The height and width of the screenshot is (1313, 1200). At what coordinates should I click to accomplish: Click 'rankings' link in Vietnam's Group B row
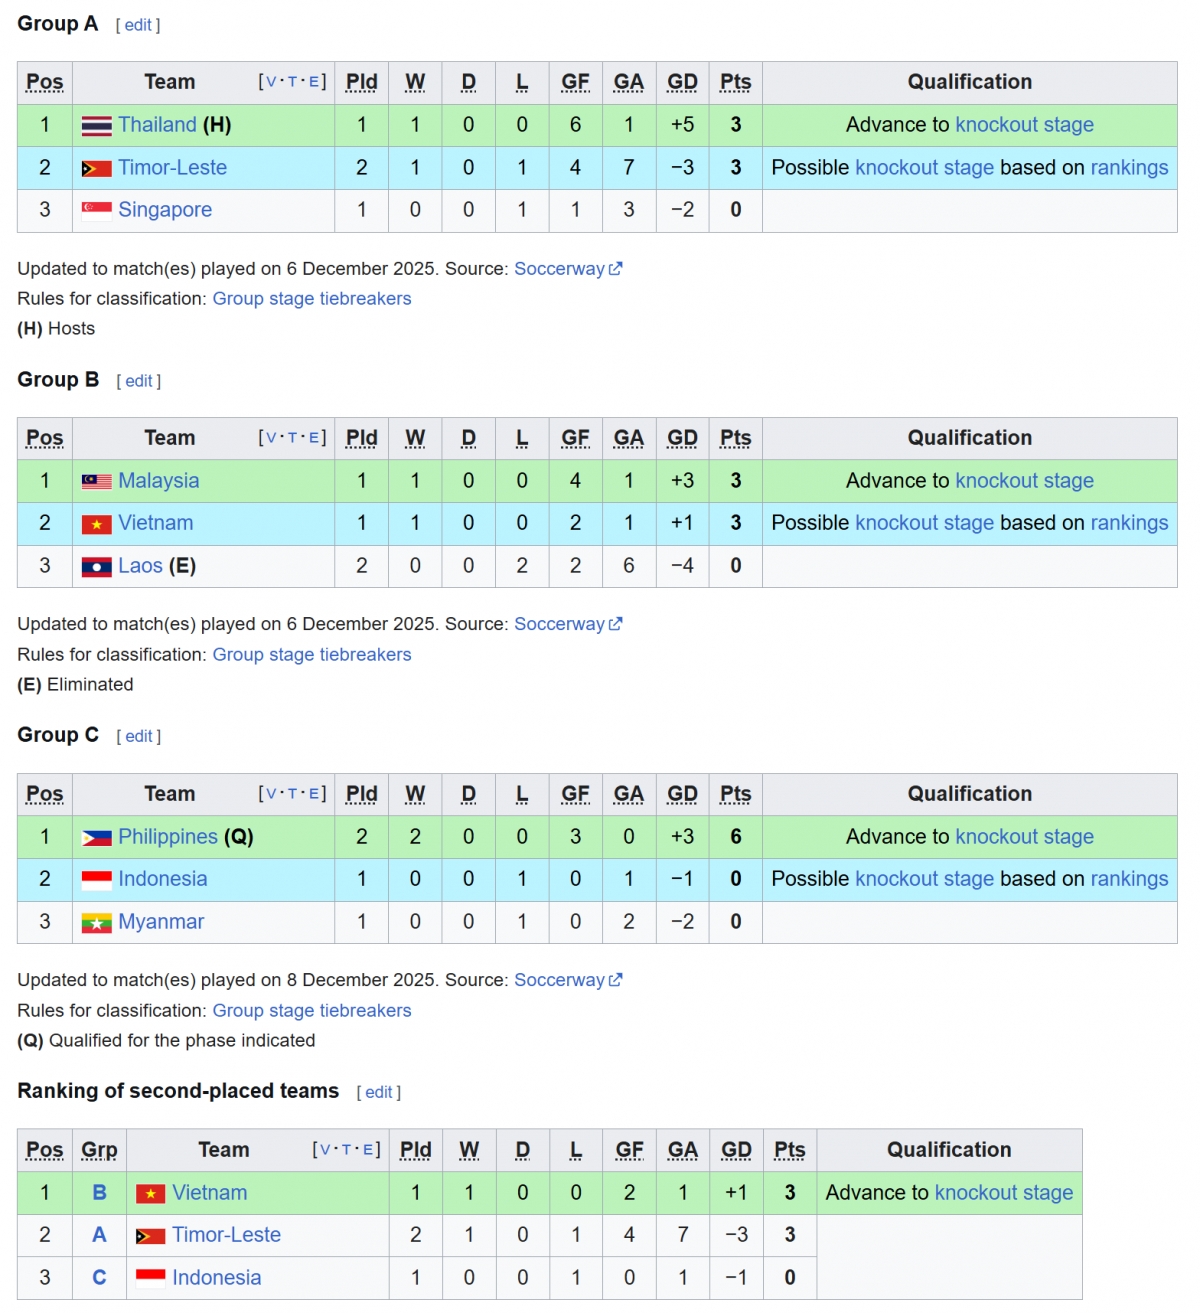click(x=1129, y=523)
